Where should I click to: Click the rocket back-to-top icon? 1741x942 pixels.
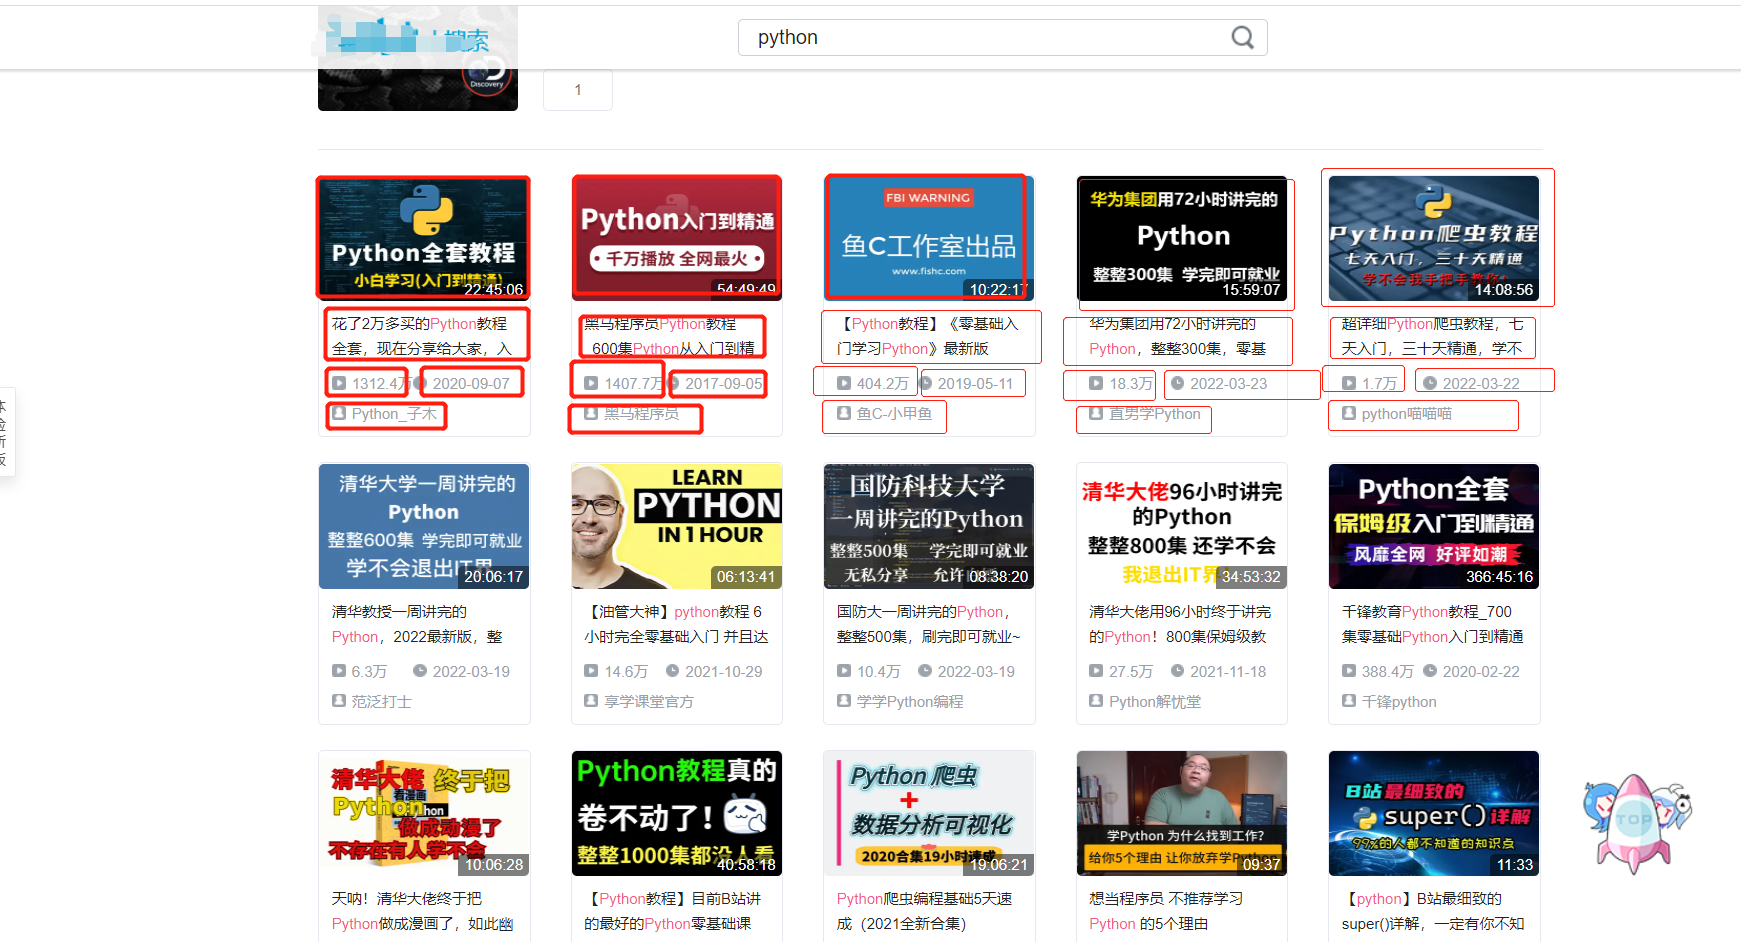(x=1636, y=823)
